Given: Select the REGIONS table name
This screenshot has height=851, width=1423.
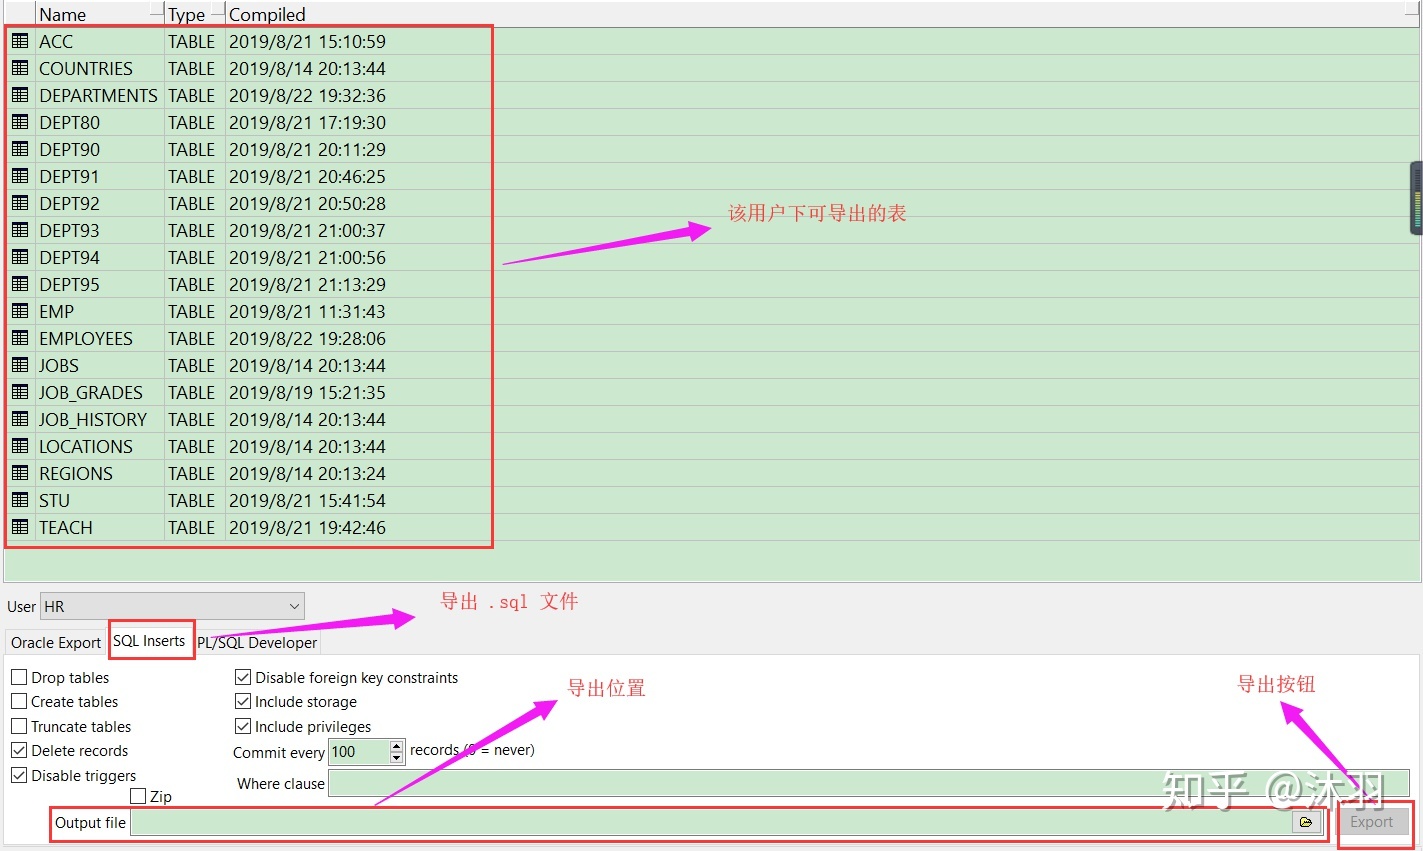Looking at the screenshot, I should click(x=76, y=473).
